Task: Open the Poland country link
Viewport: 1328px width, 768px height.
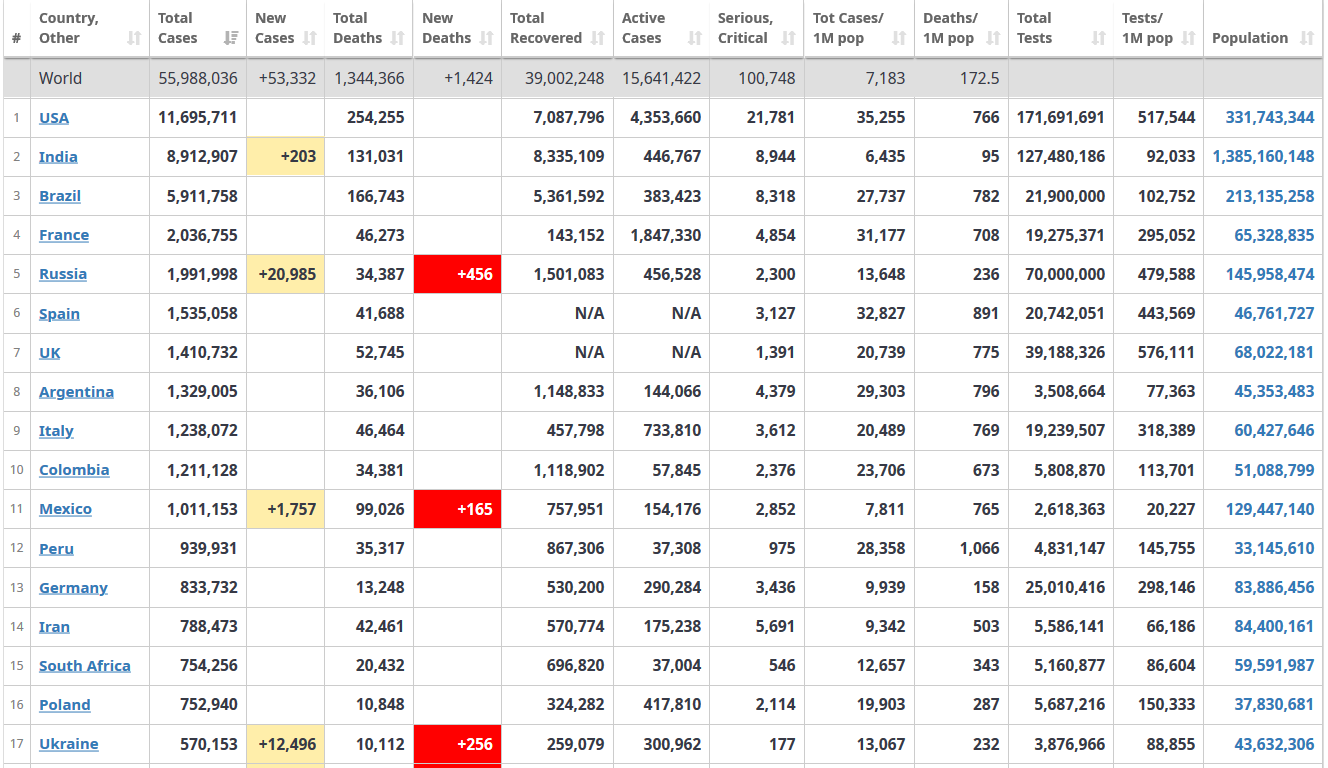Action: point(65,705)
